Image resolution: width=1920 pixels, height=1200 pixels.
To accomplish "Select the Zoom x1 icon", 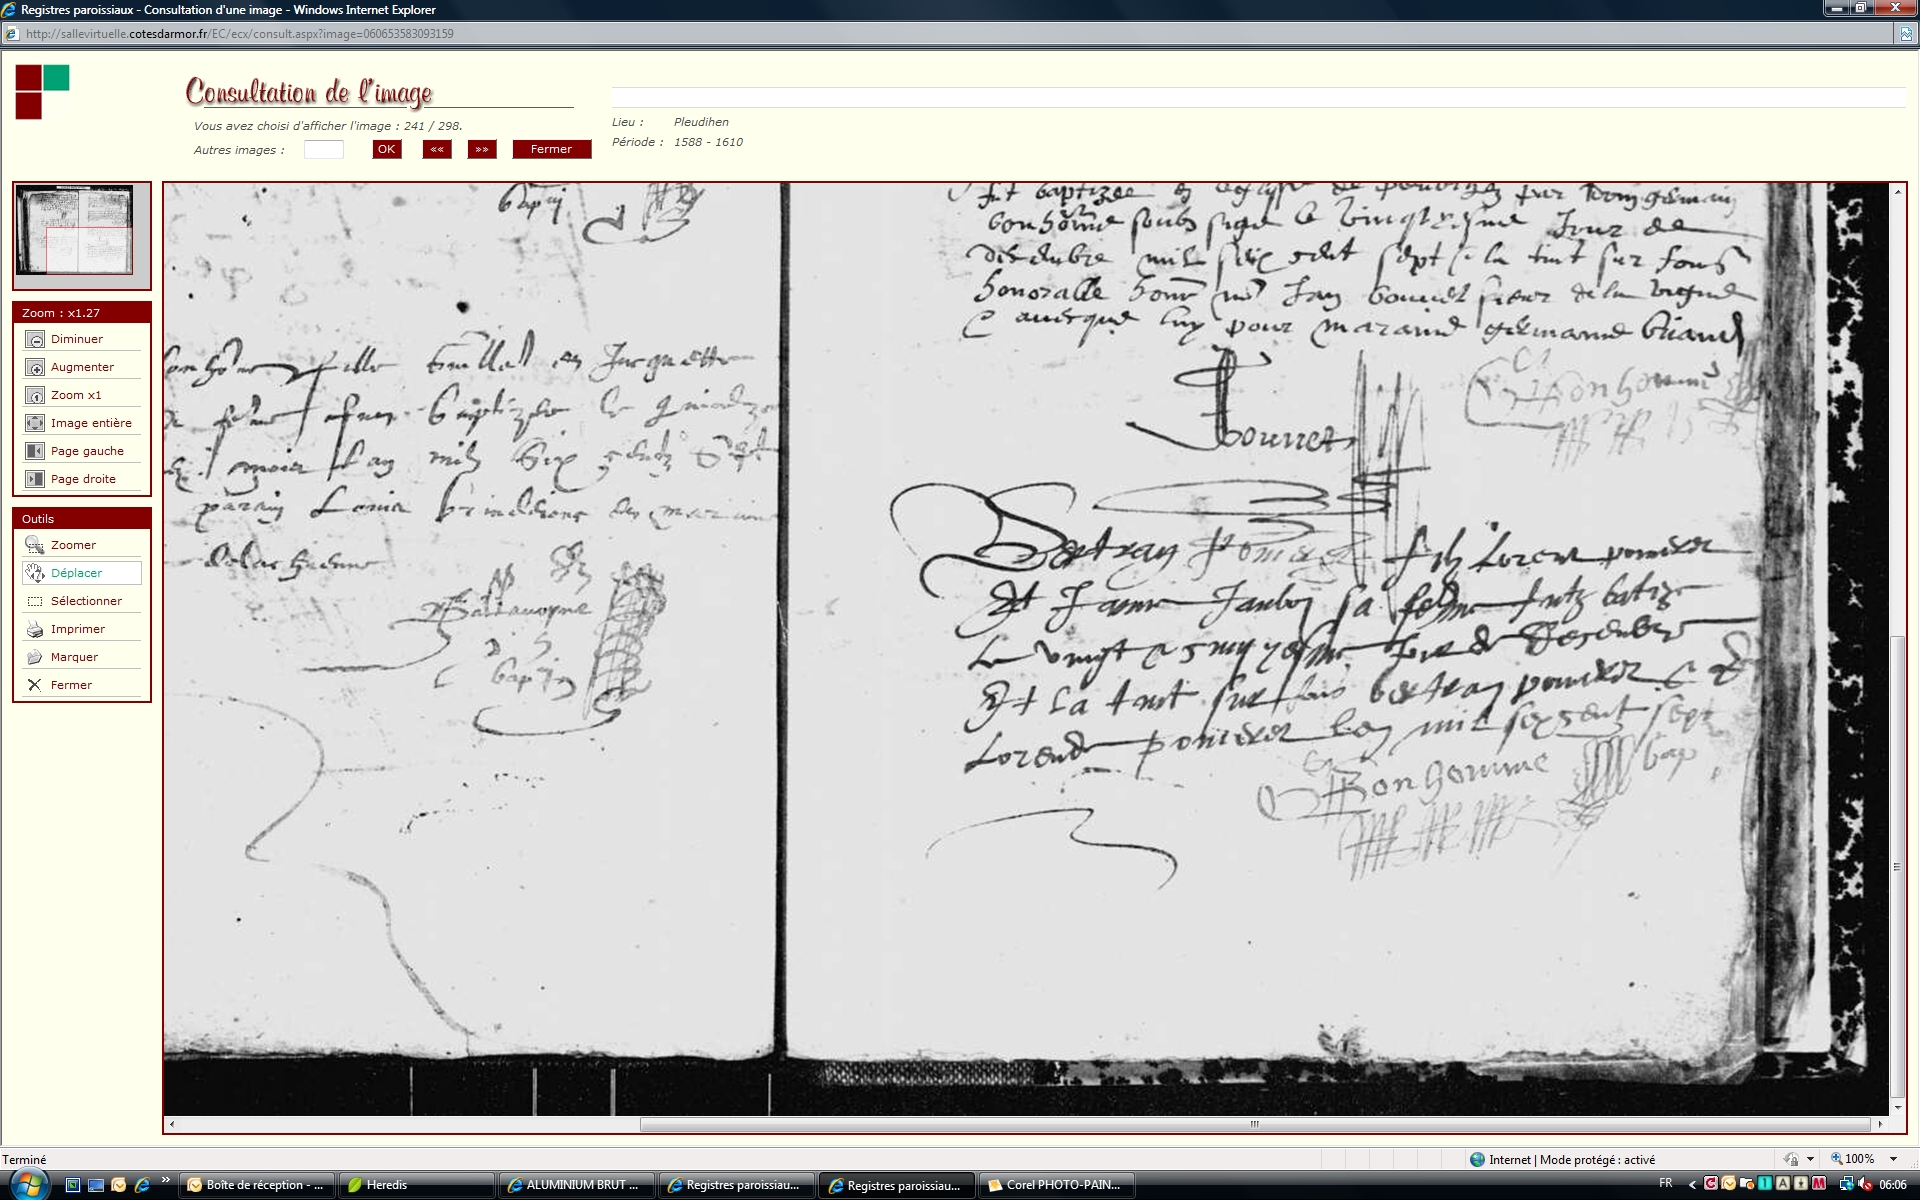I will (x=35, y=396).
